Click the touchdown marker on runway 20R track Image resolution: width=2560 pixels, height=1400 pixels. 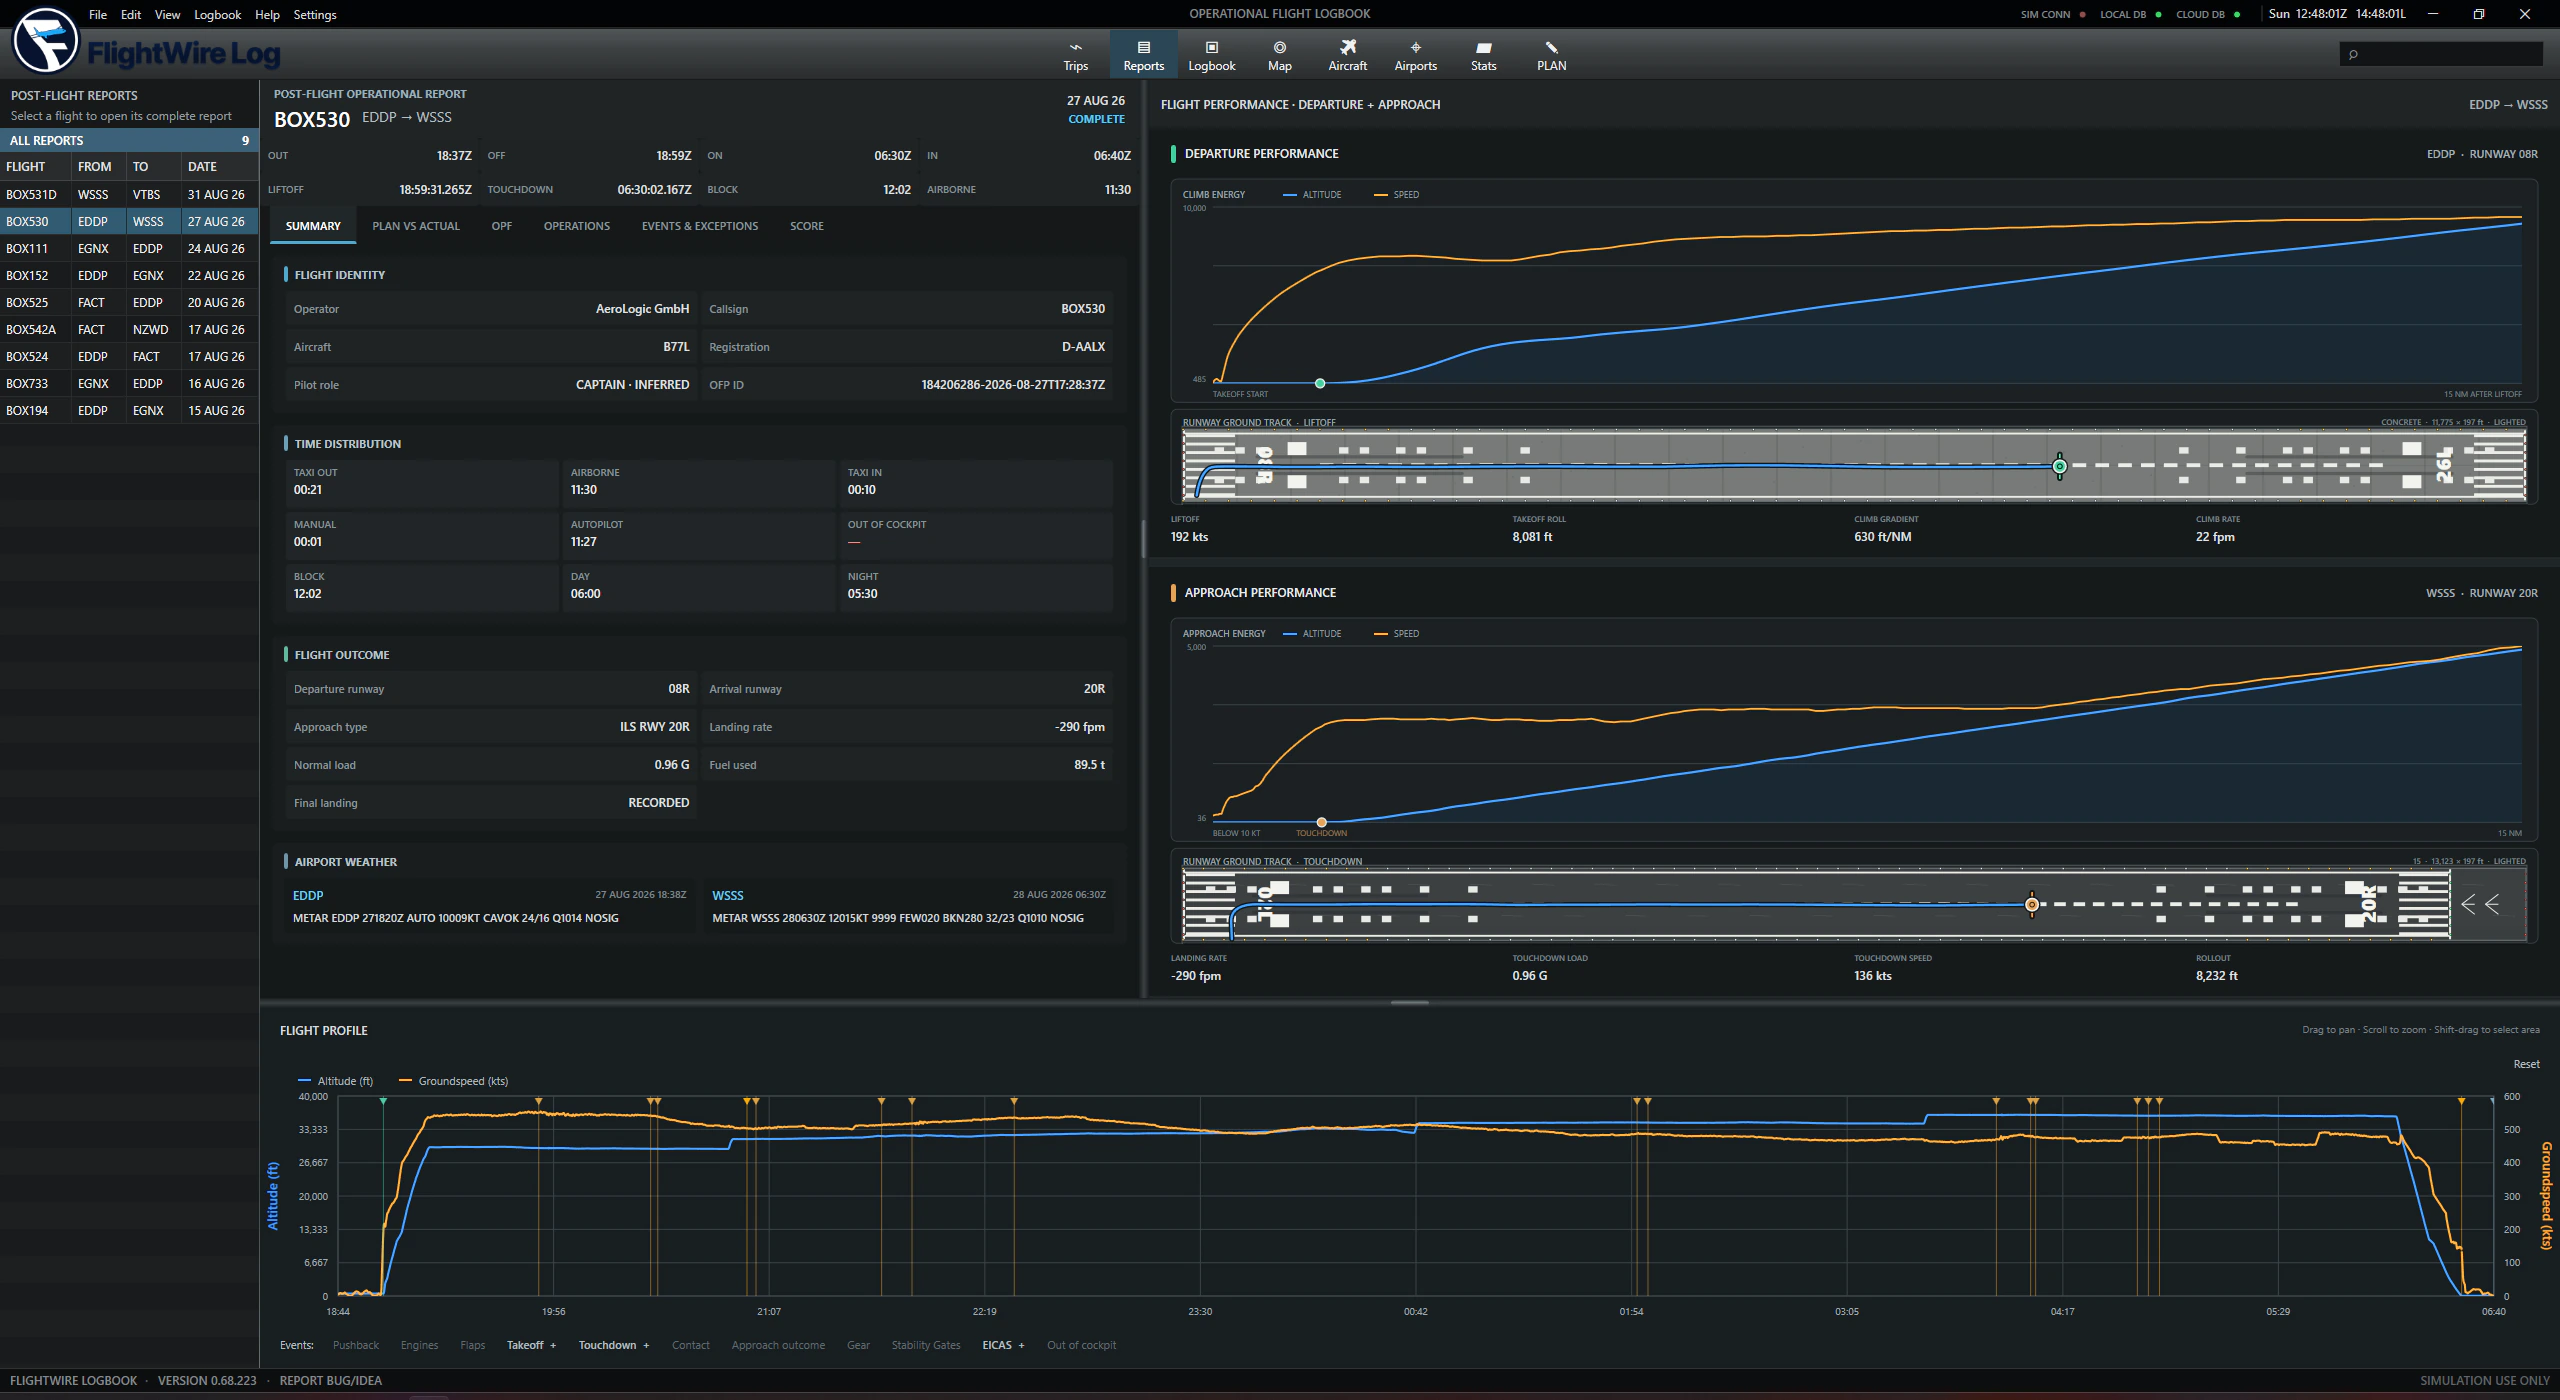(2031, 905)
